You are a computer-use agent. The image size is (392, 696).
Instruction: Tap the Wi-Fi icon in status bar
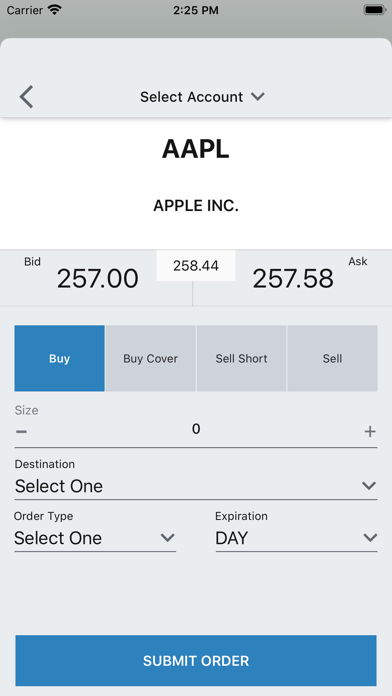tap(55, 10)
